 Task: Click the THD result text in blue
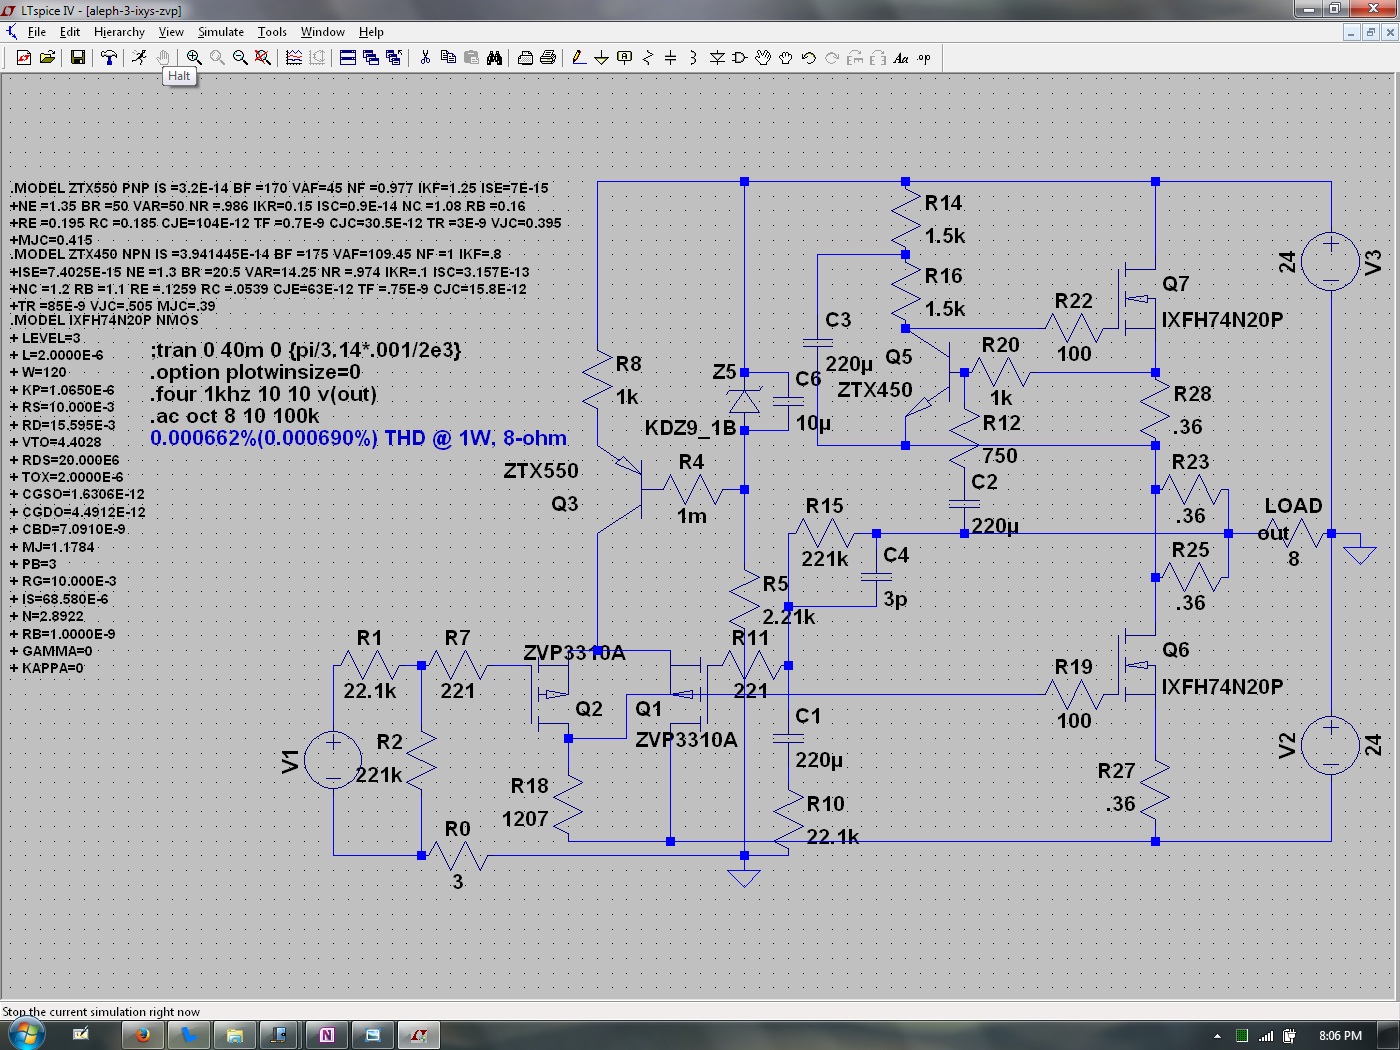click(x=358, y=438)
